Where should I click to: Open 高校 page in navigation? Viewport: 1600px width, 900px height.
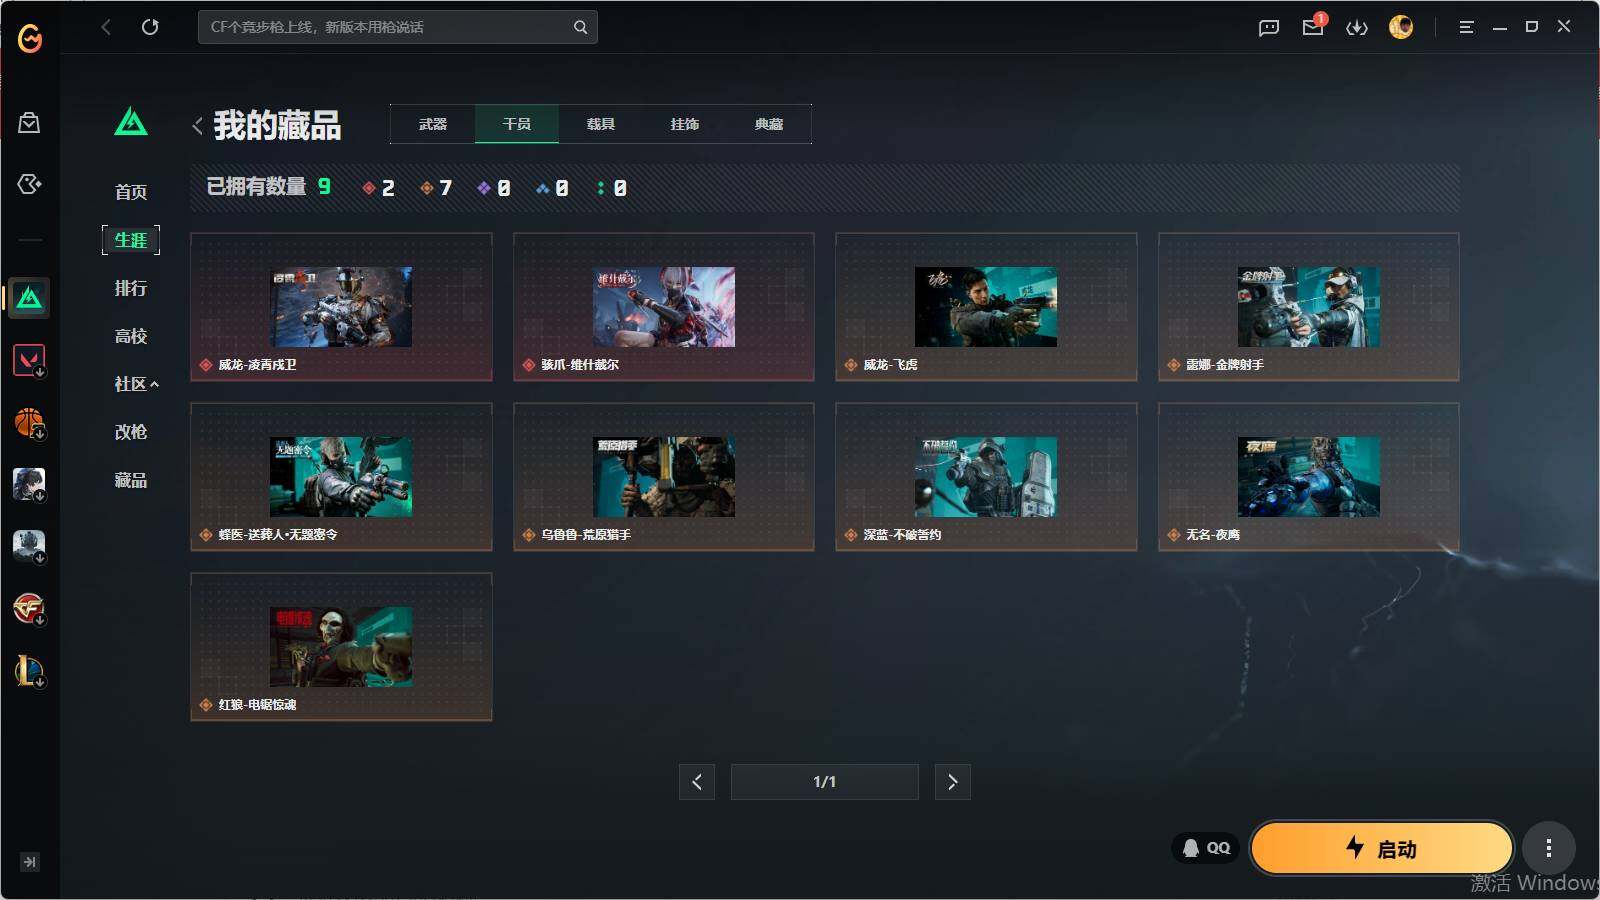(x=131, y=336)
